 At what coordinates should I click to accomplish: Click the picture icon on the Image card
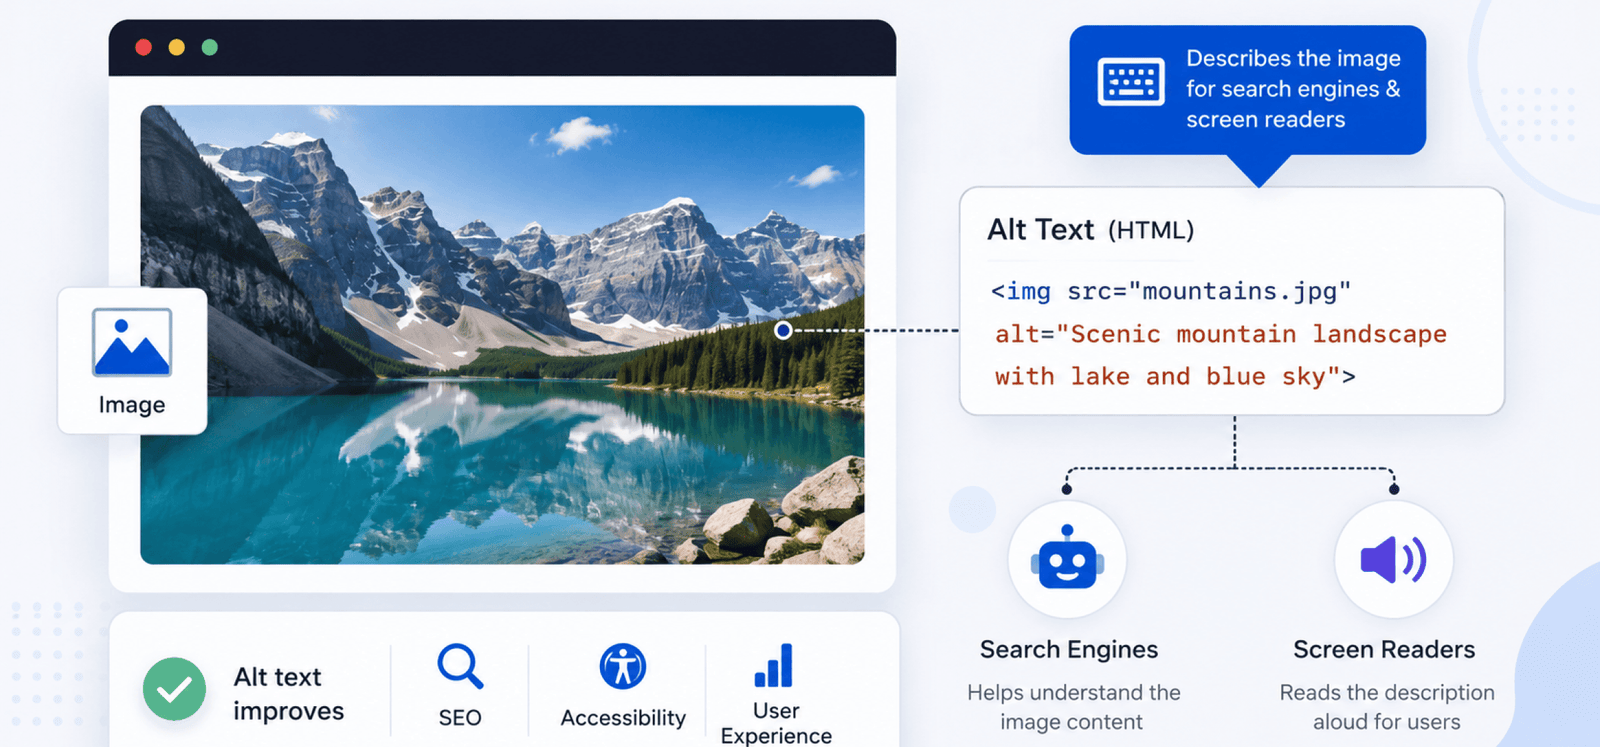point(132,342)
